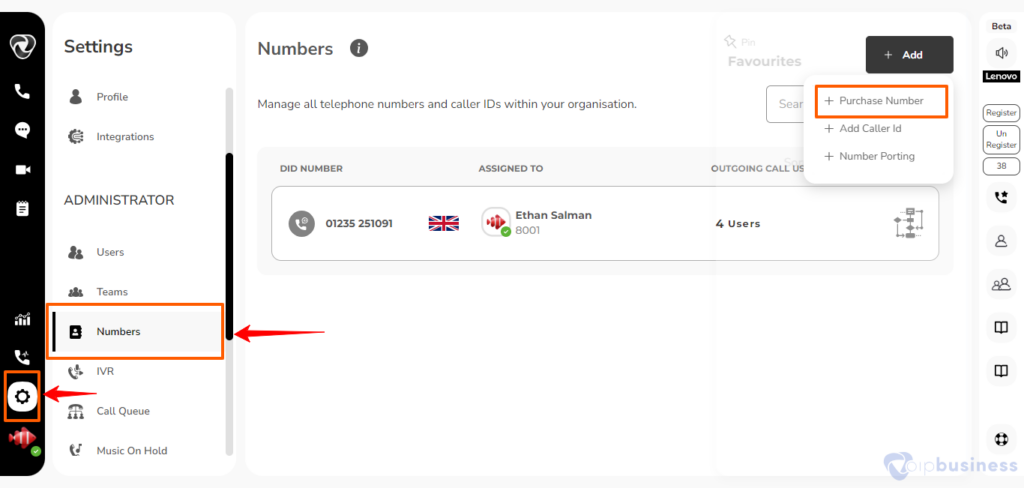Viewport: 1024px width, 488px height.
Task: Click the Register button
Action: [1001, 113]
